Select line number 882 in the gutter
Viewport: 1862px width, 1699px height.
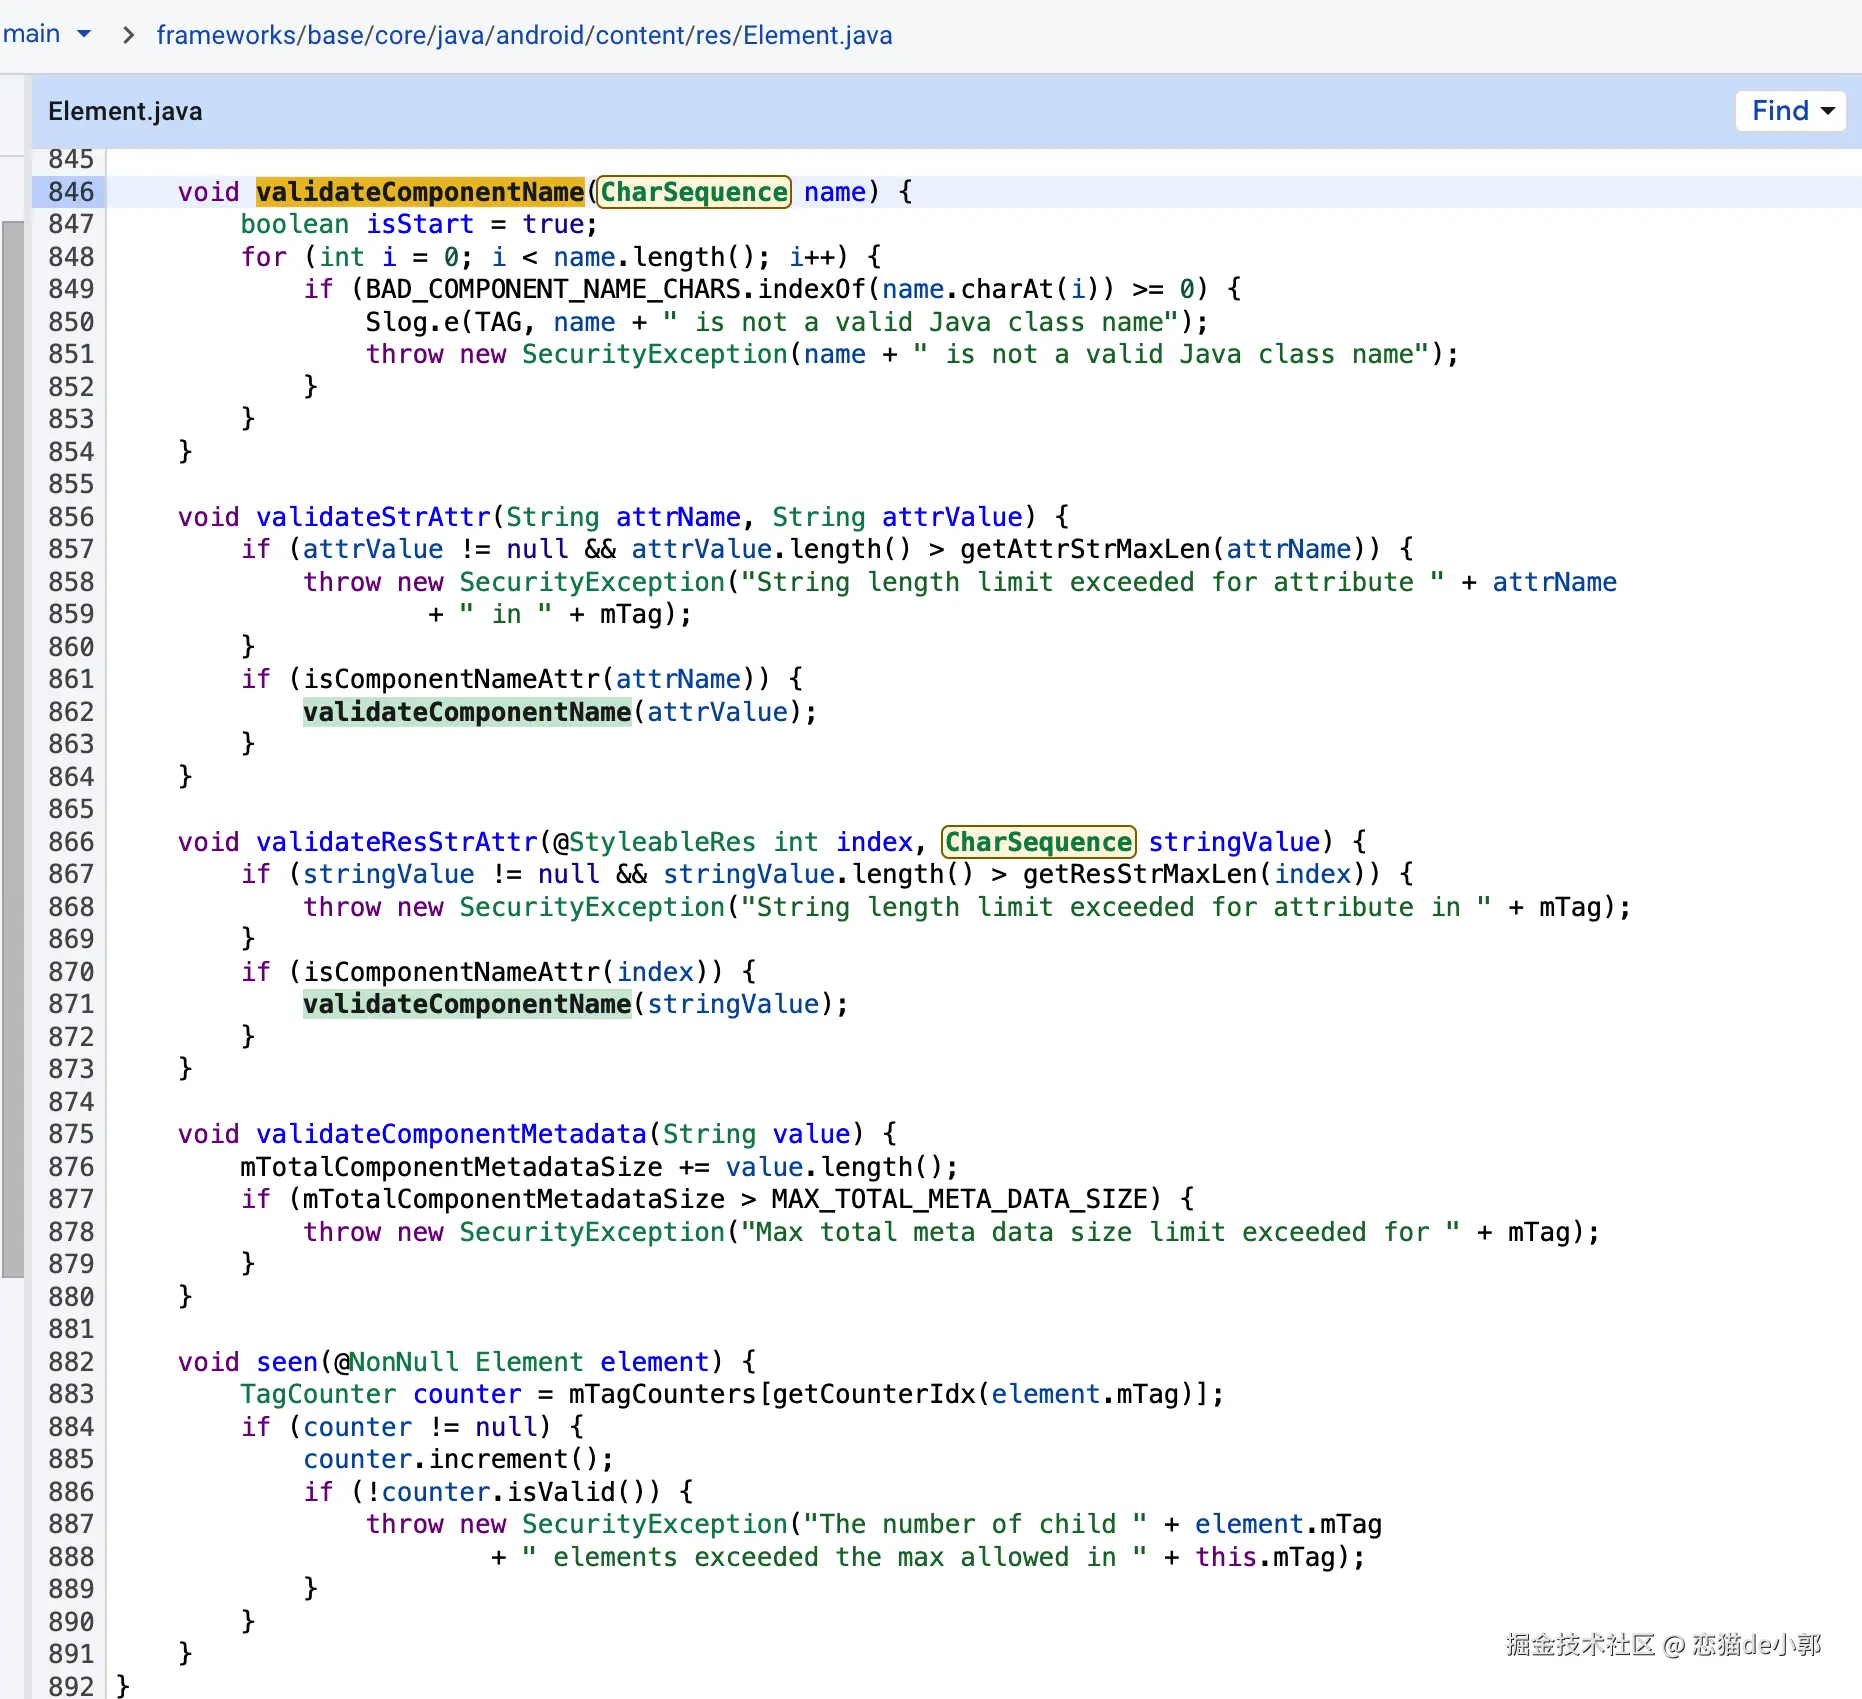70,1362
